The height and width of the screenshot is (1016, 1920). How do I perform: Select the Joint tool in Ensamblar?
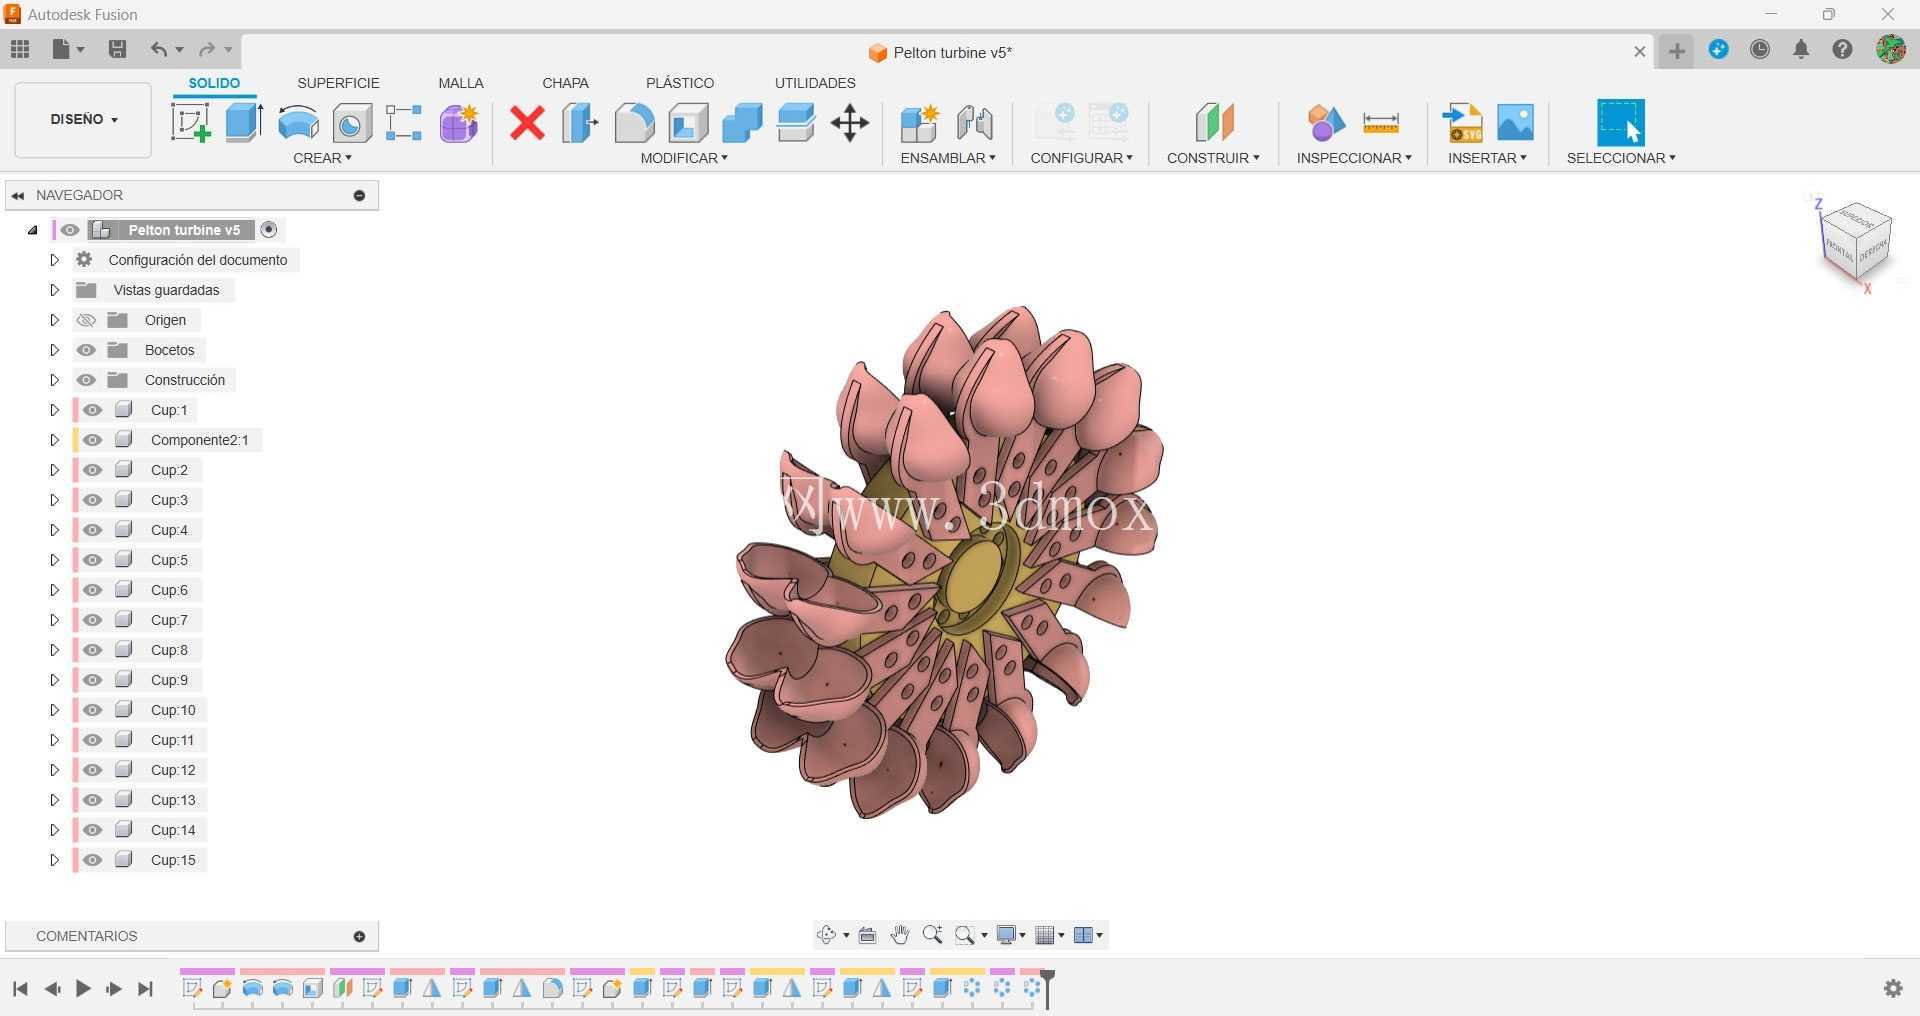pos(974,123)
